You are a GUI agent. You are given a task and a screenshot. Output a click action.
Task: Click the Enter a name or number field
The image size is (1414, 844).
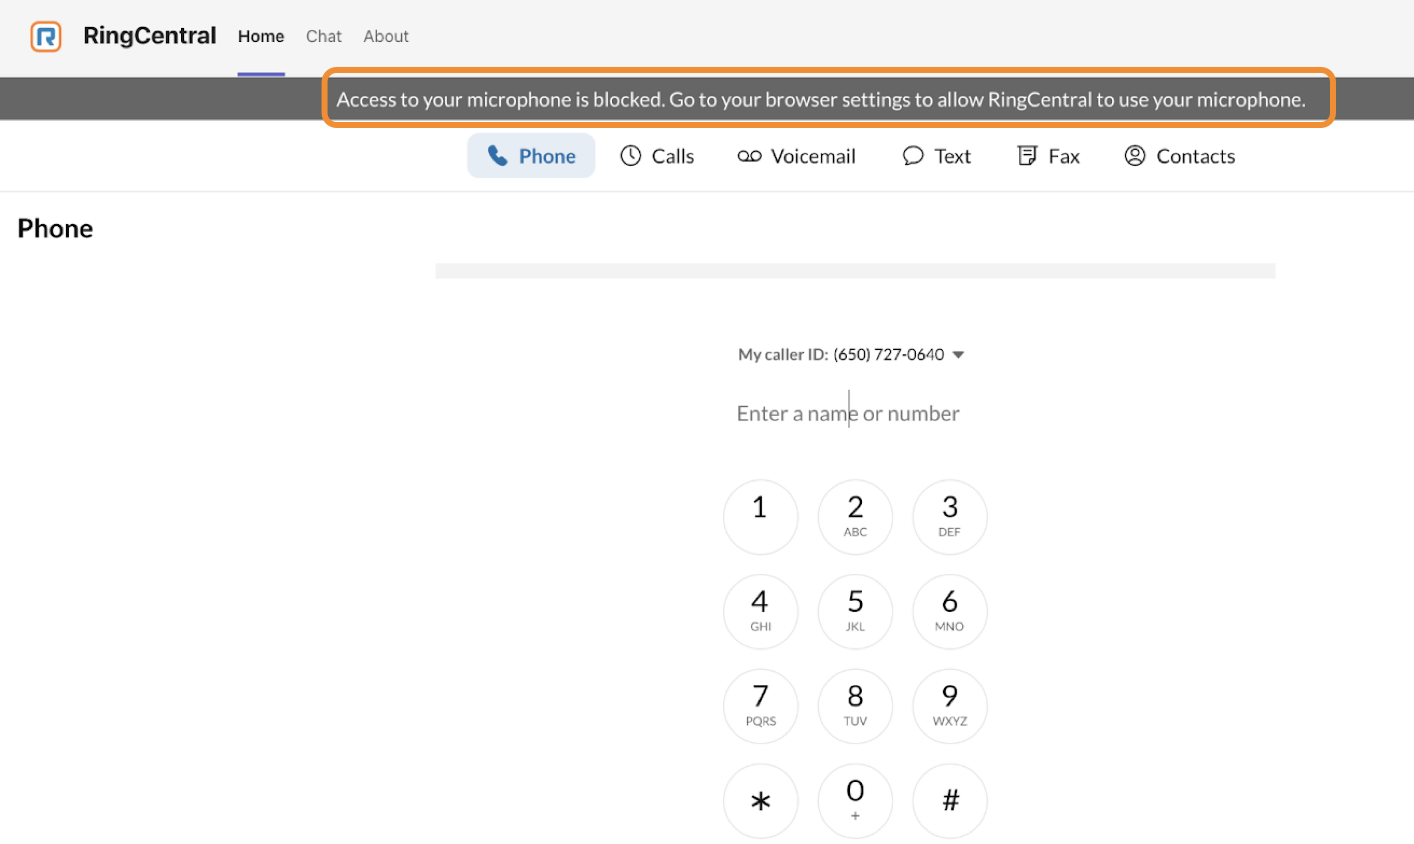(x=849, y=413)
